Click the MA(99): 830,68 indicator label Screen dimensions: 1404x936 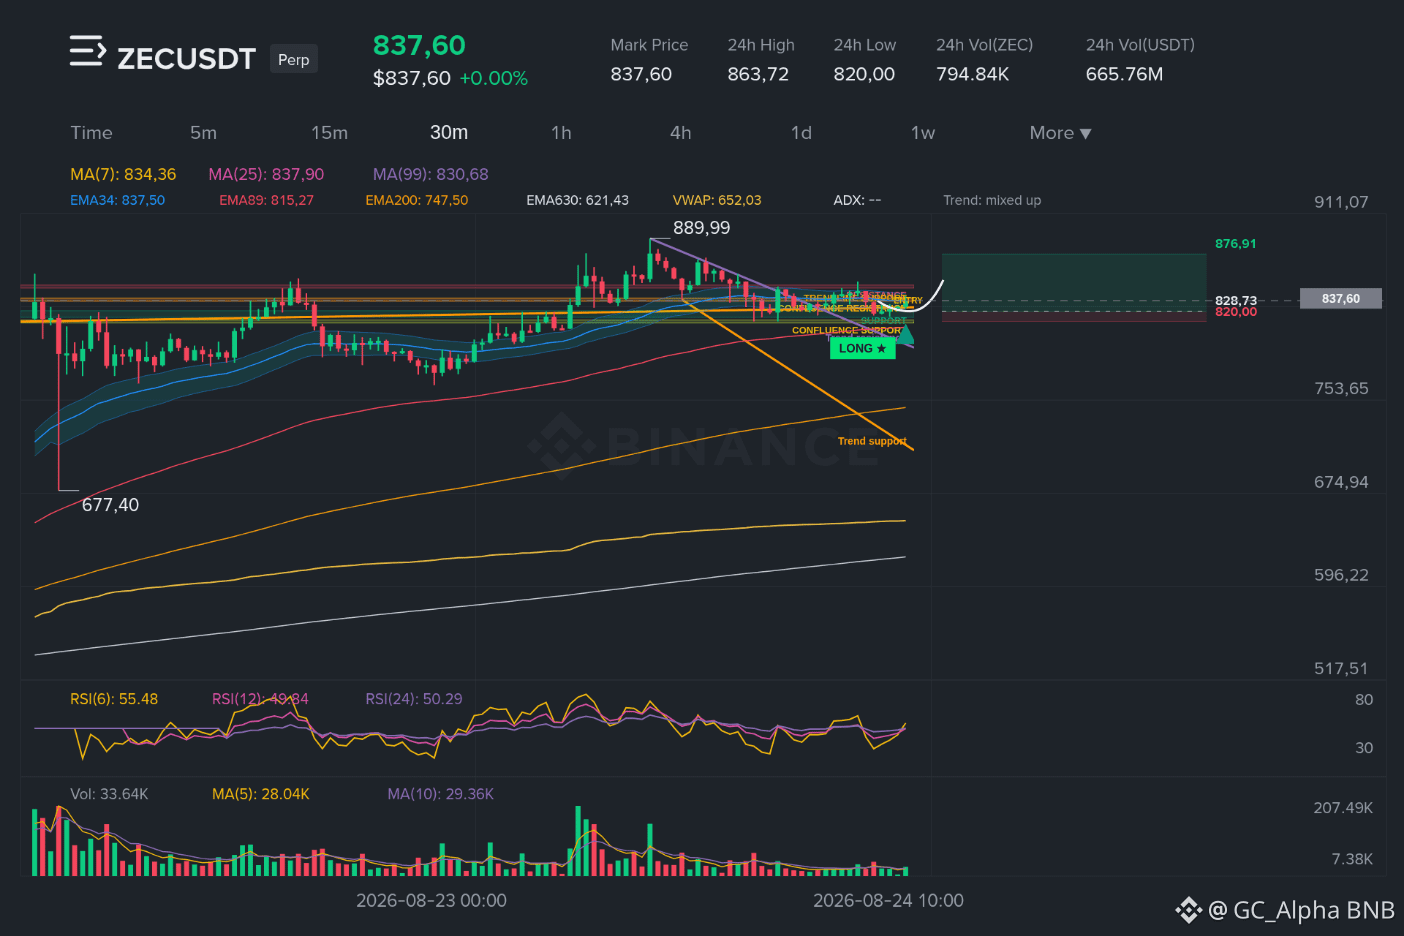(431, 174)
